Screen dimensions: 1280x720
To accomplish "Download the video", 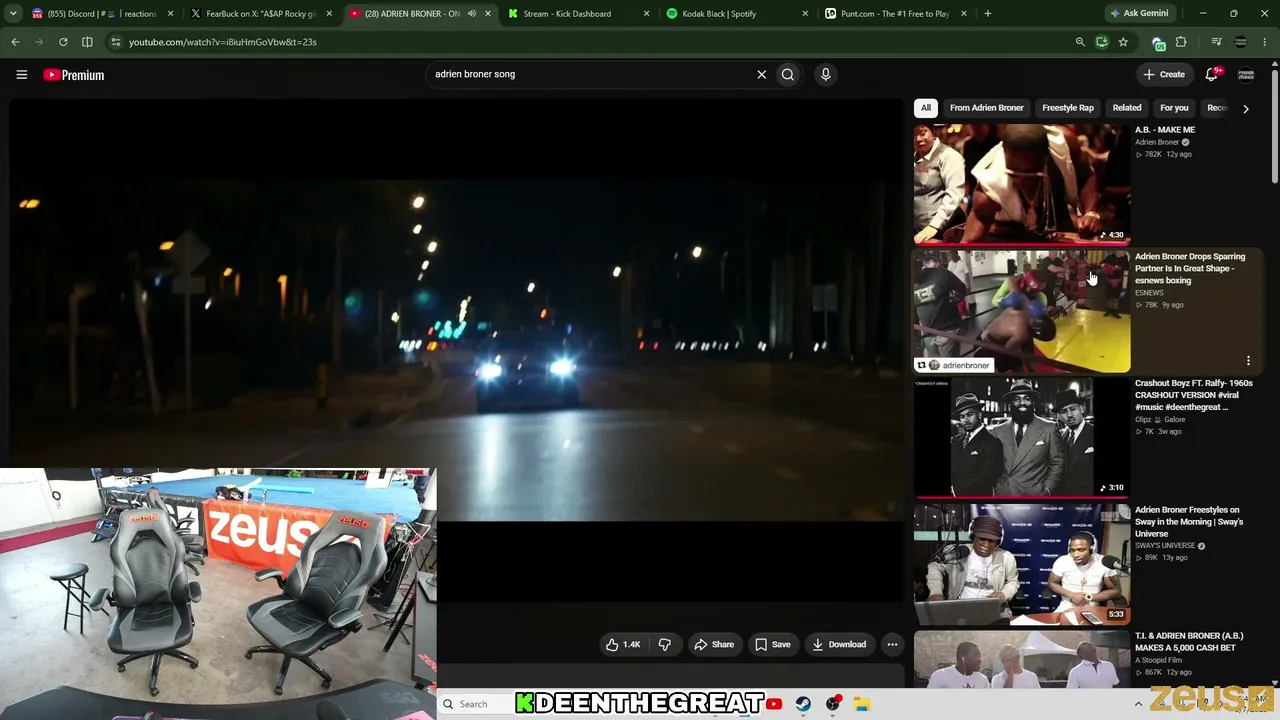I will coord(839,644).
